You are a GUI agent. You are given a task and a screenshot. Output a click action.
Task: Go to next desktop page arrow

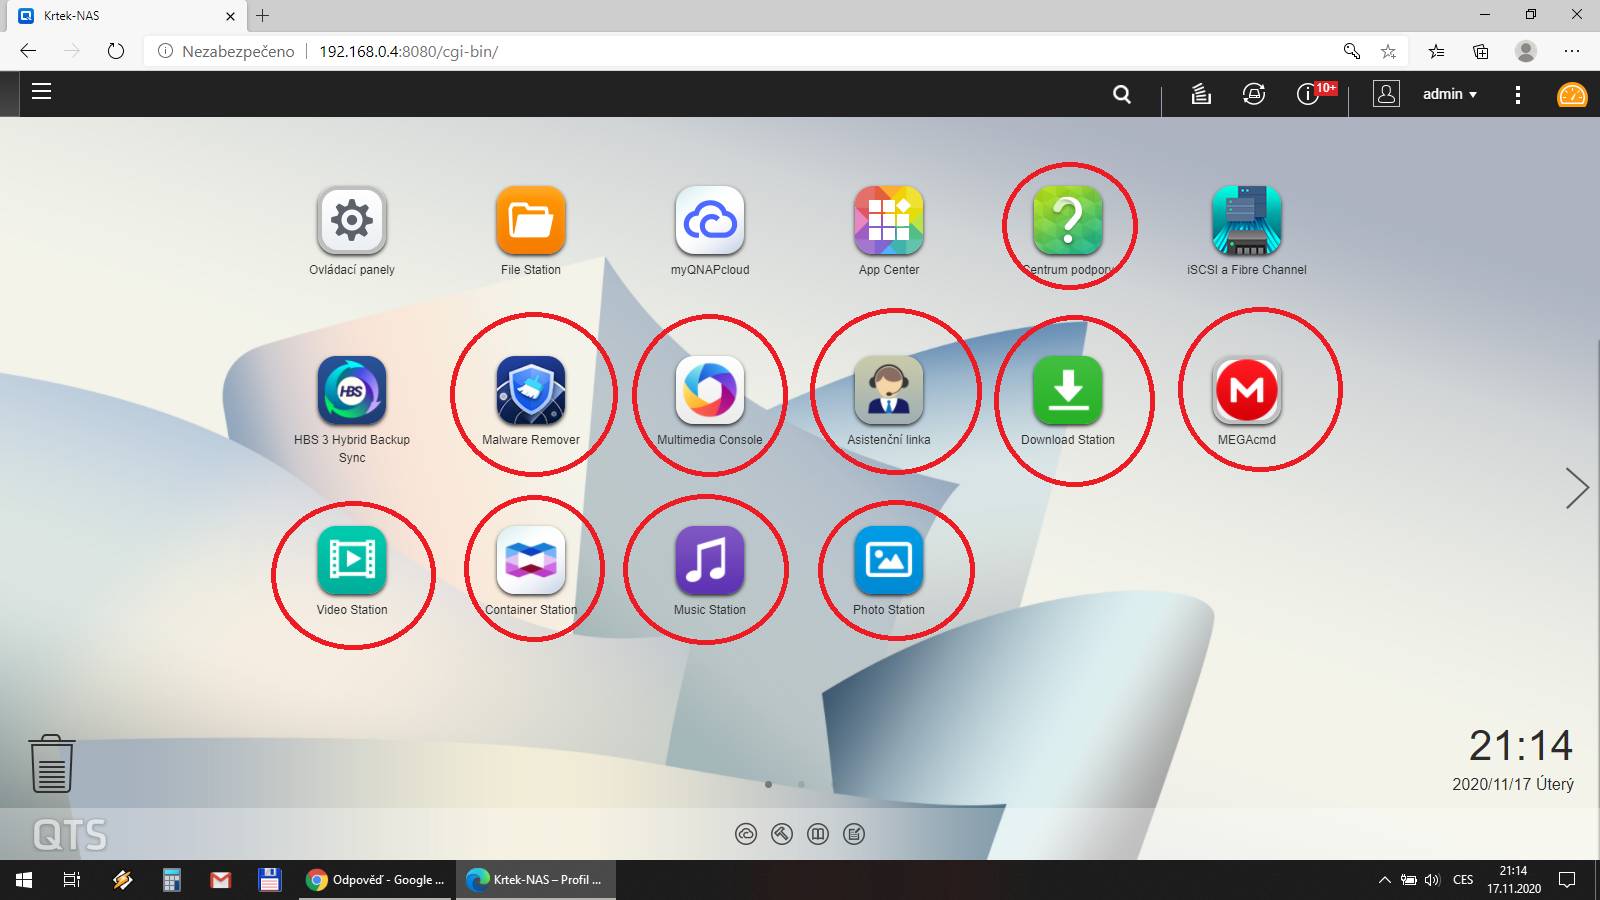tap(1577, 488)
